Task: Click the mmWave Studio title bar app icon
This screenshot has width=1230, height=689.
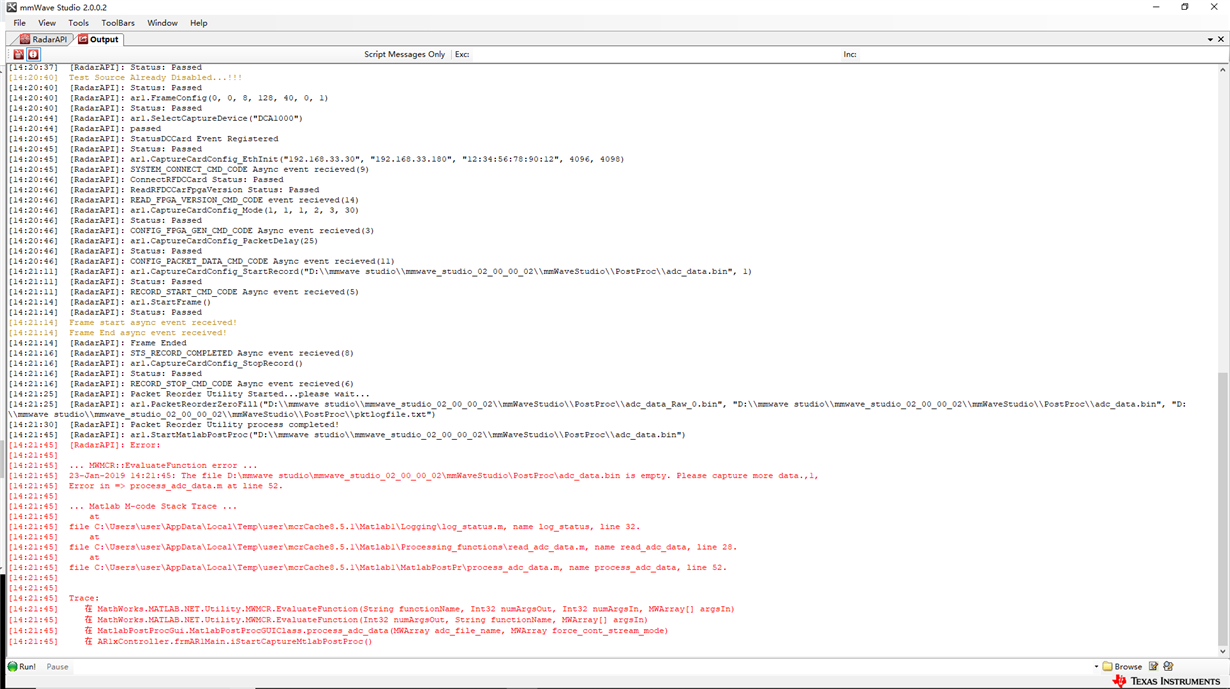Action: click(11, 7)
